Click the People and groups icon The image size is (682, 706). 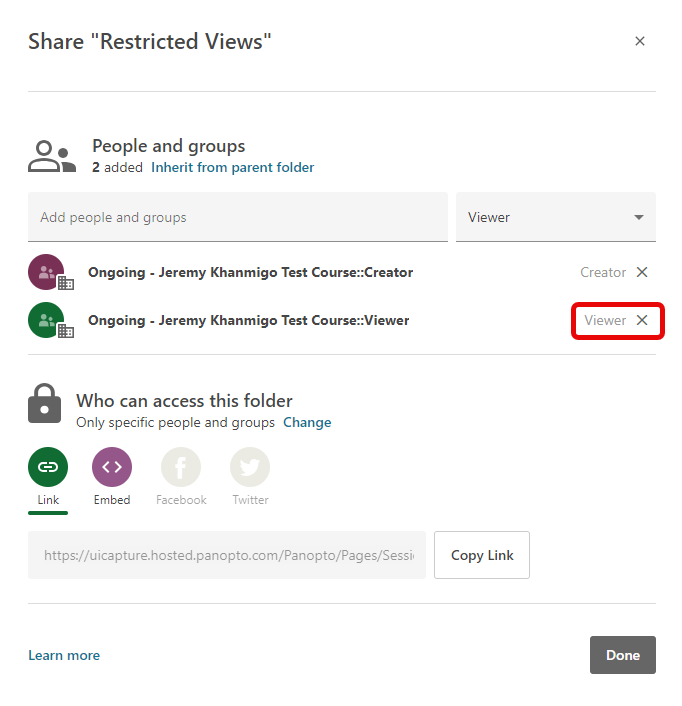(x=51, y=156)
